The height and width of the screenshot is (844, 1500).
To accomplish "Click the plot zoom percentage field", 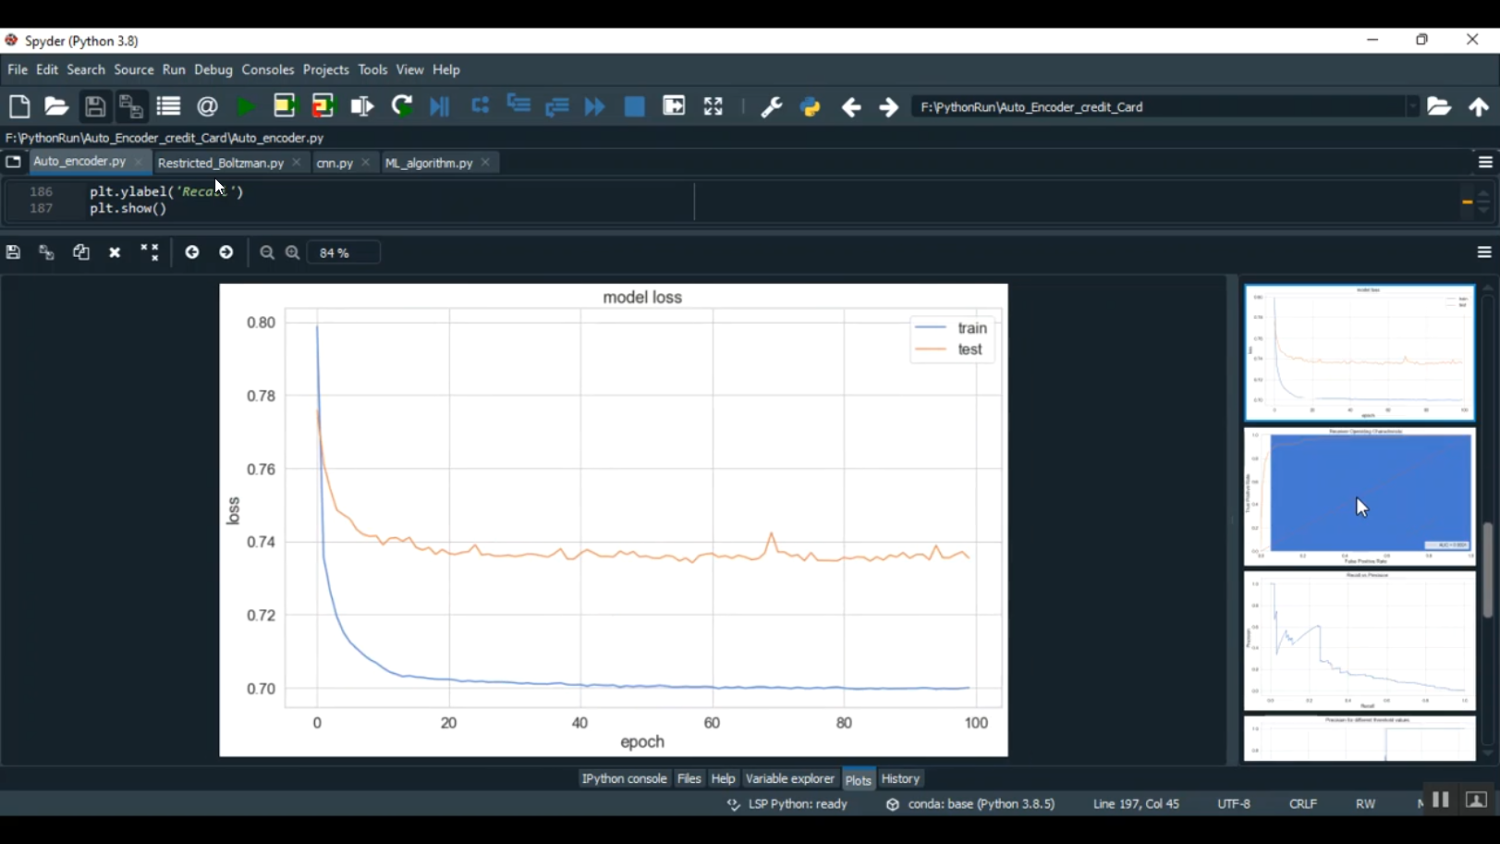I will 343,253.
